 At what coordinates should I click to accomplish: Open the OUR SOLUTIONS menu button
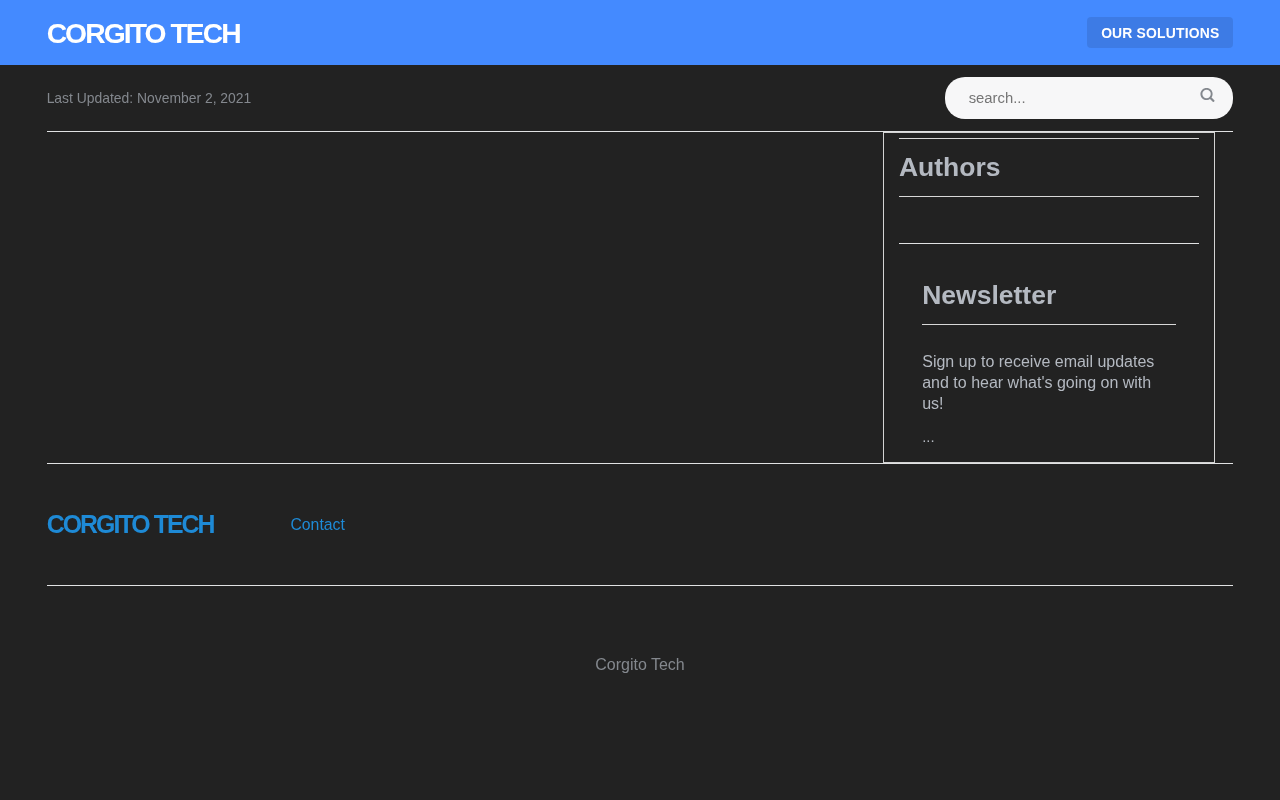(x=1160, y=33)
